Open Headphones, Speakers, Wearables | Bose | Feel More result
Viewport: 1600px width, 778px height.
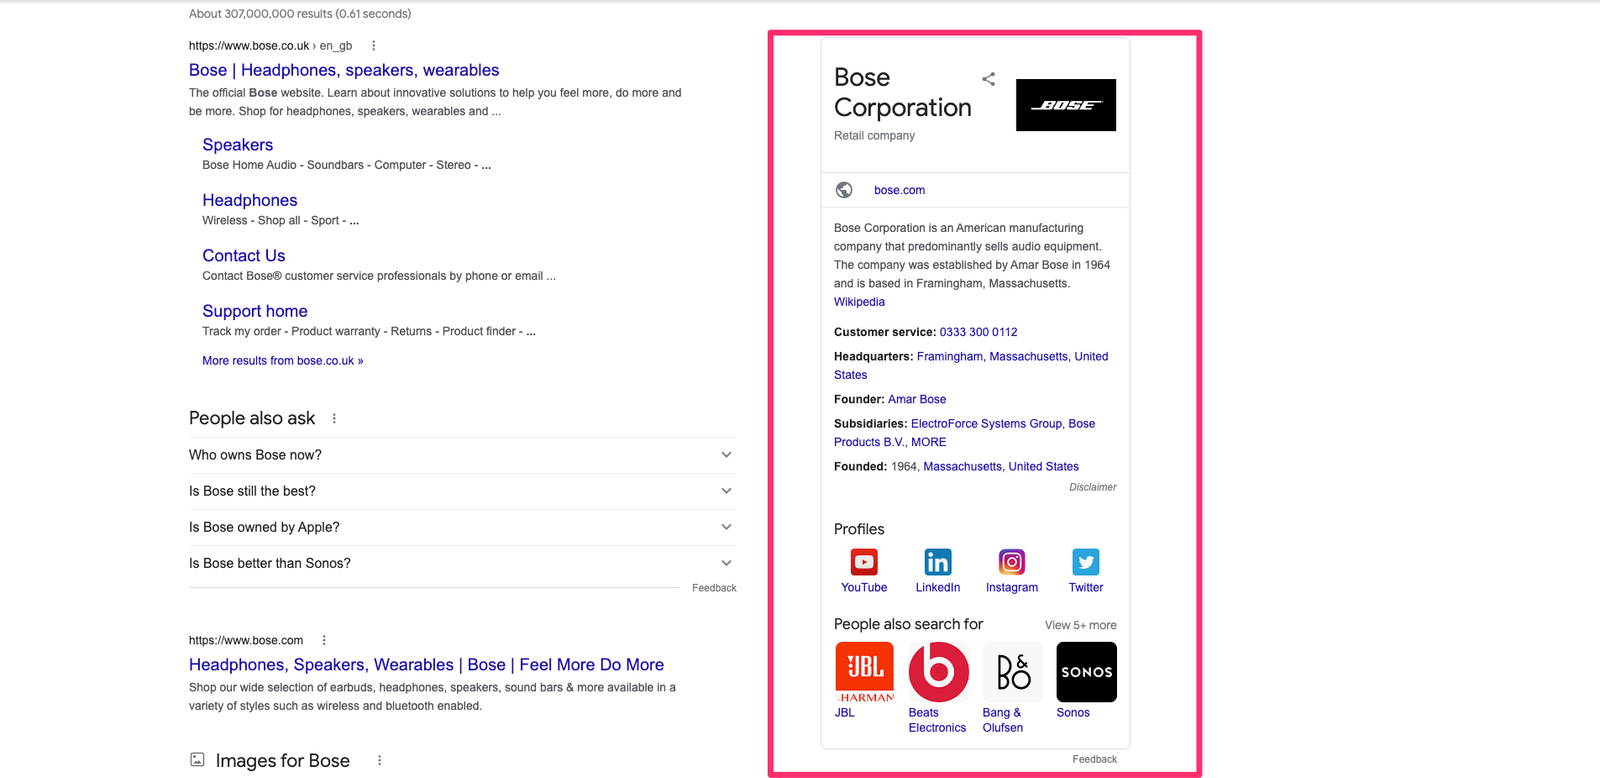pos(426,665)
